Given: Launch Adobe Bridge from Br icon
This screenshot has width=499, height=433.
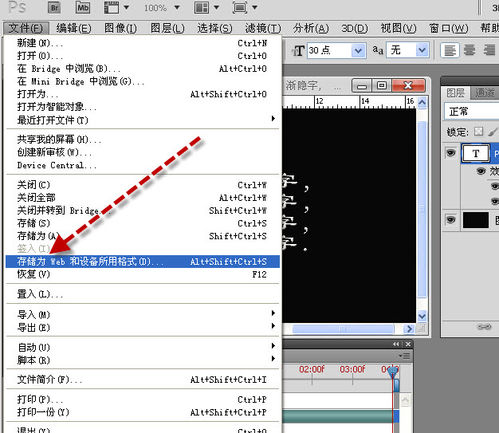Looking at the screenshot, I should pyautogui.click(x=54, y=7).
